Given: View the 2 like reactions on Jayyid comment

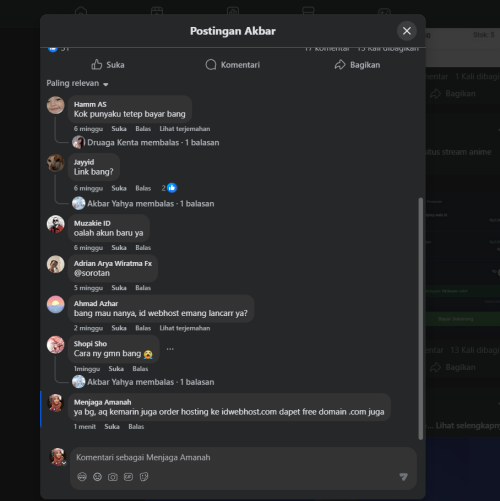Looking at the screenshot, I should click(169, 188).
